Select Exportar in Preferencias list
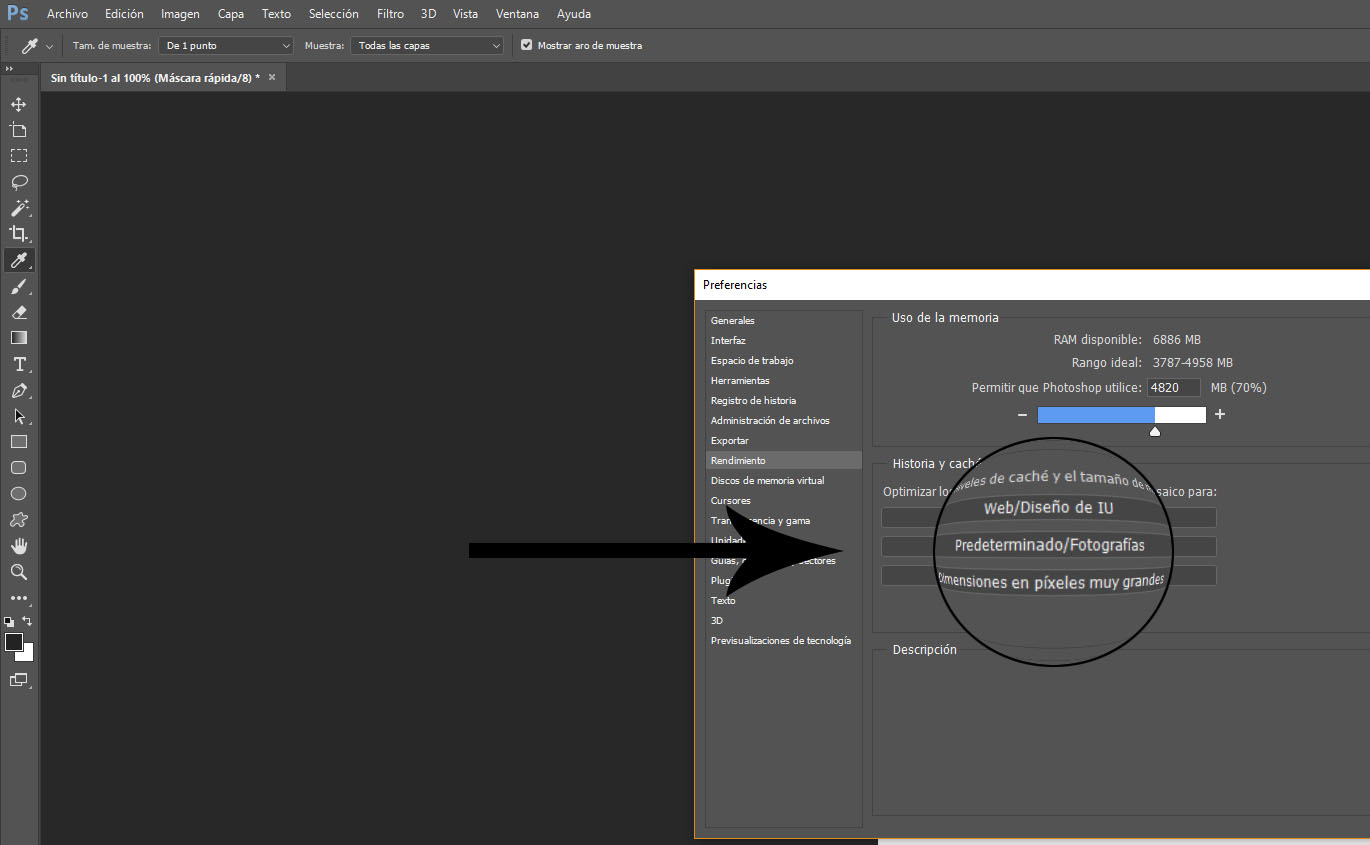1370x845 pixels. [x=784, y=440]
